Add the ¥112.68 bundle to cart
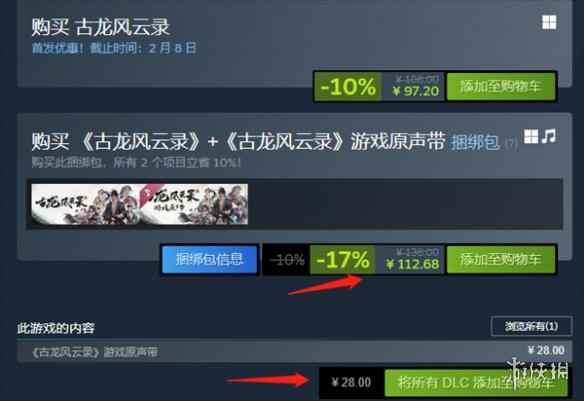Screen dimensions: 584x401 pos(501,259)
